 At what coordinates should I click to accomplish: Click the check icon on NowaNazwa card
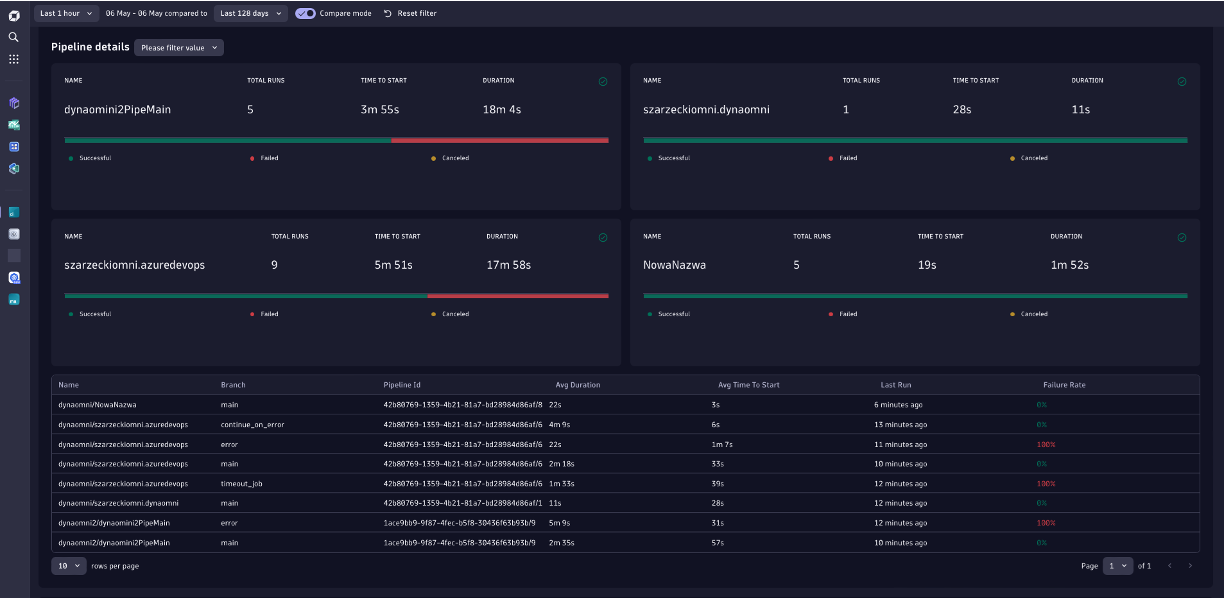click(1182, 238)
